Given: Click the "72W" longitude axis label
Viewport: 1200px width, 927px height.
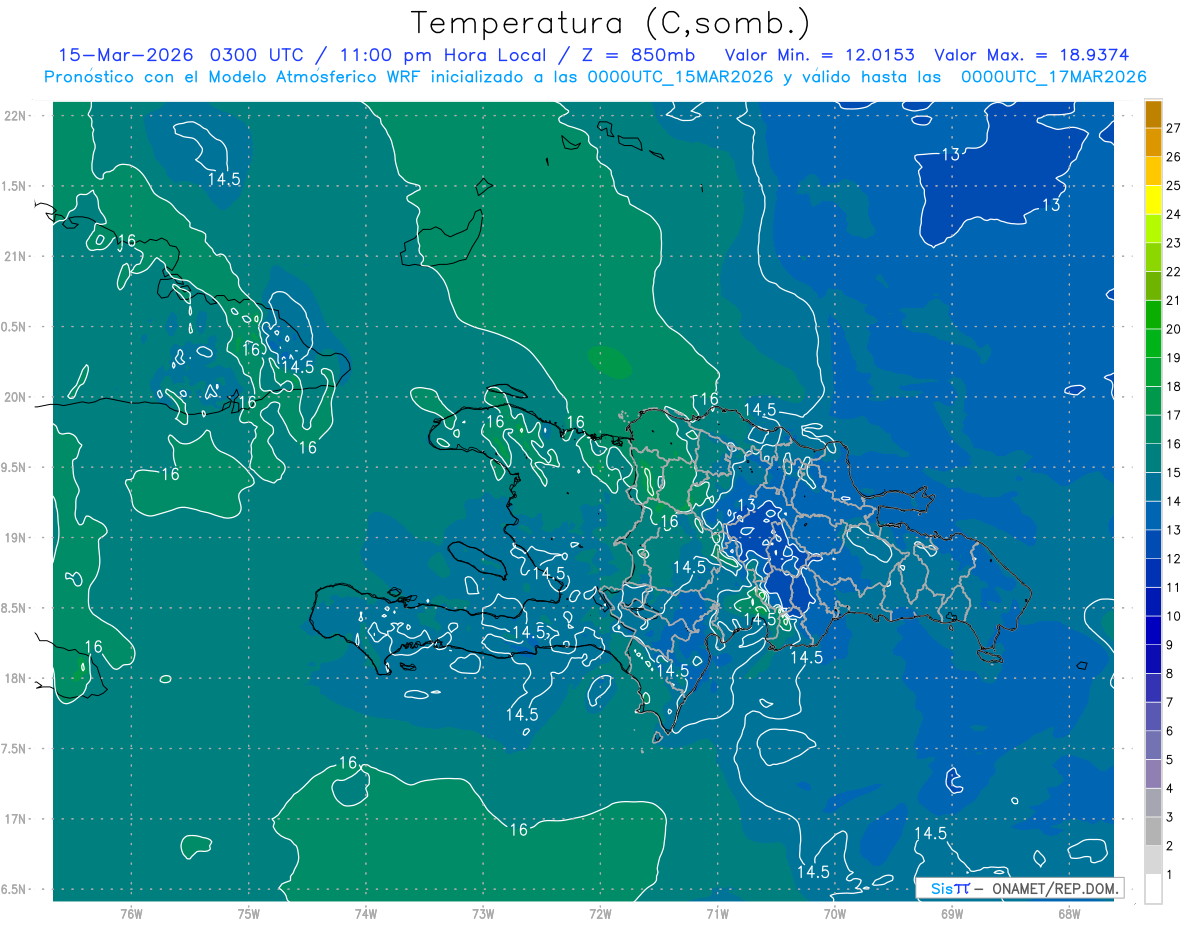Looking at the screenshot, I should click(x=600, y=914).
